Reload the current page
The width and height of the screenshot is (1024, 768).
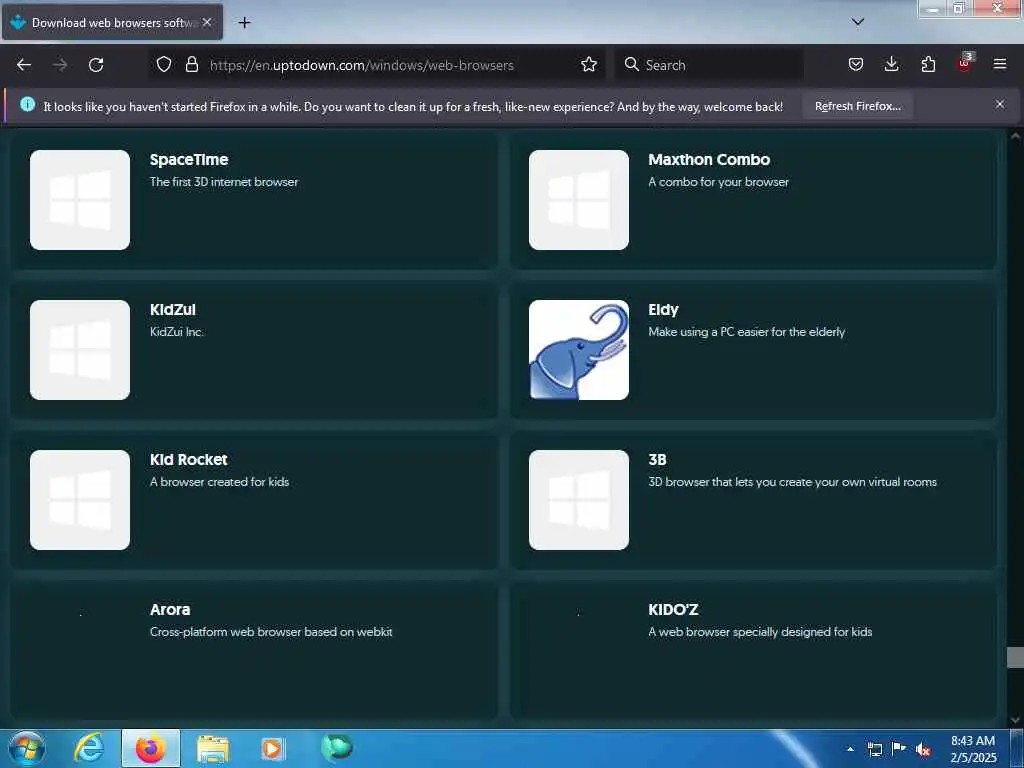coord(96,65)
